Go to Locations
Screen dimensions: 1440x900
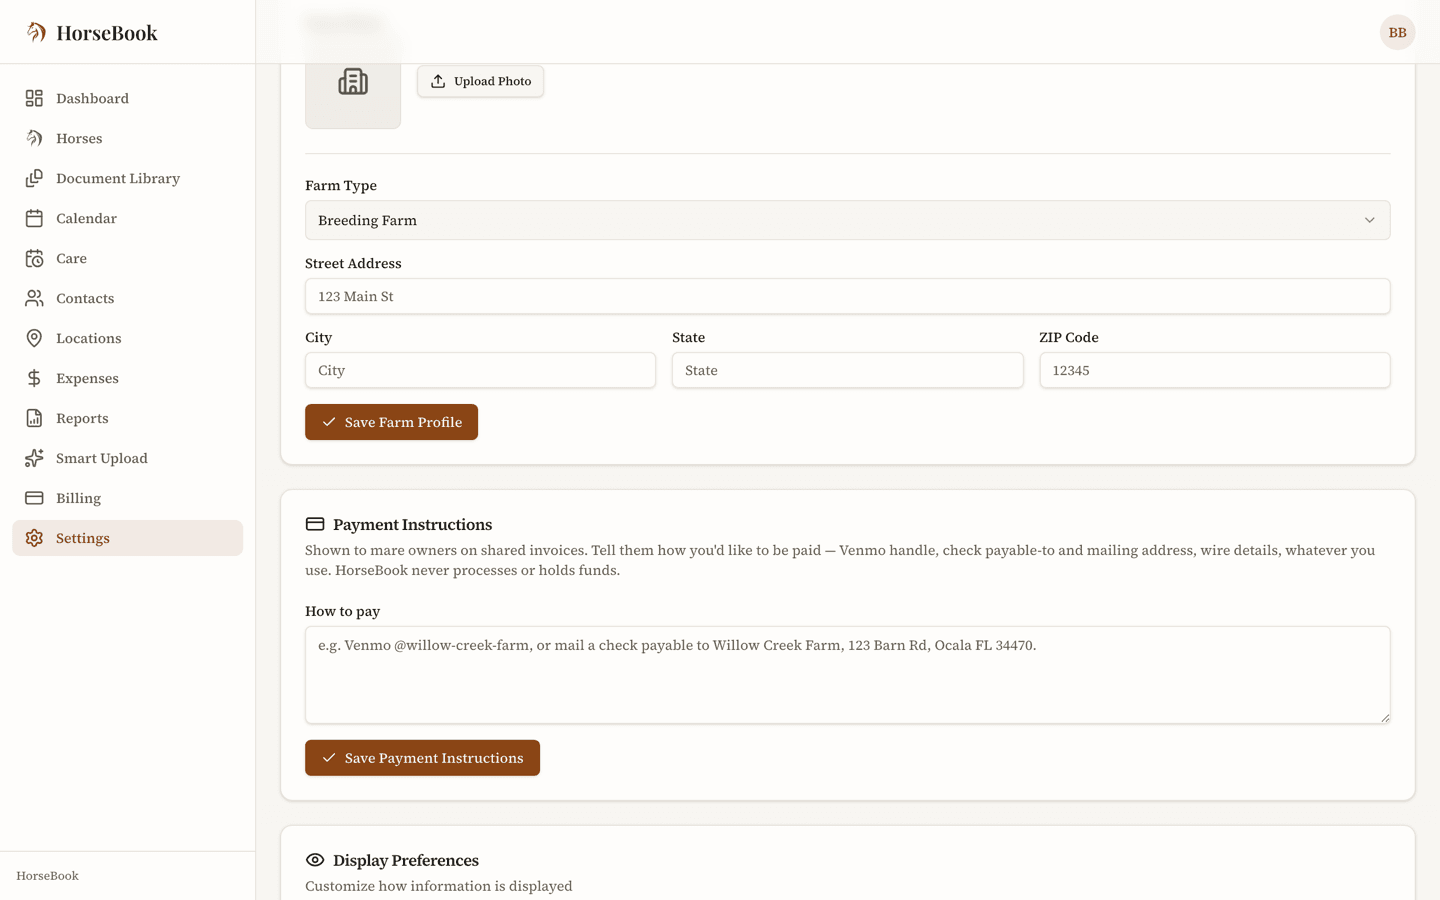point(127,338)
